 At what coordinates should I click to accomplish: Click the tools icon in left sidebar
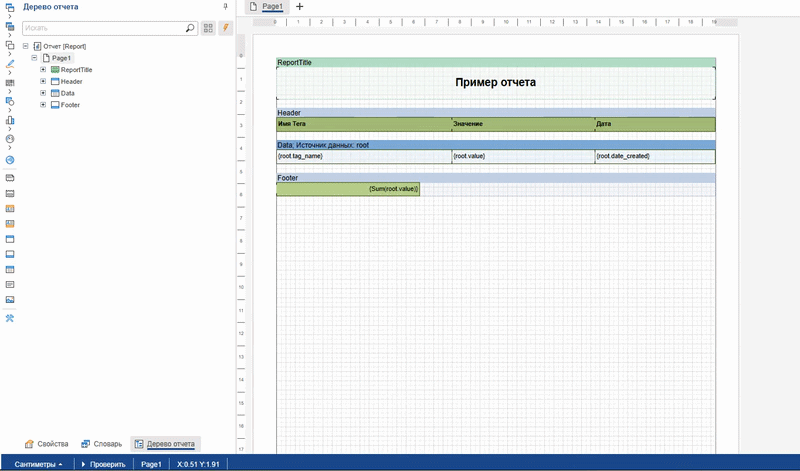(10, 318)
